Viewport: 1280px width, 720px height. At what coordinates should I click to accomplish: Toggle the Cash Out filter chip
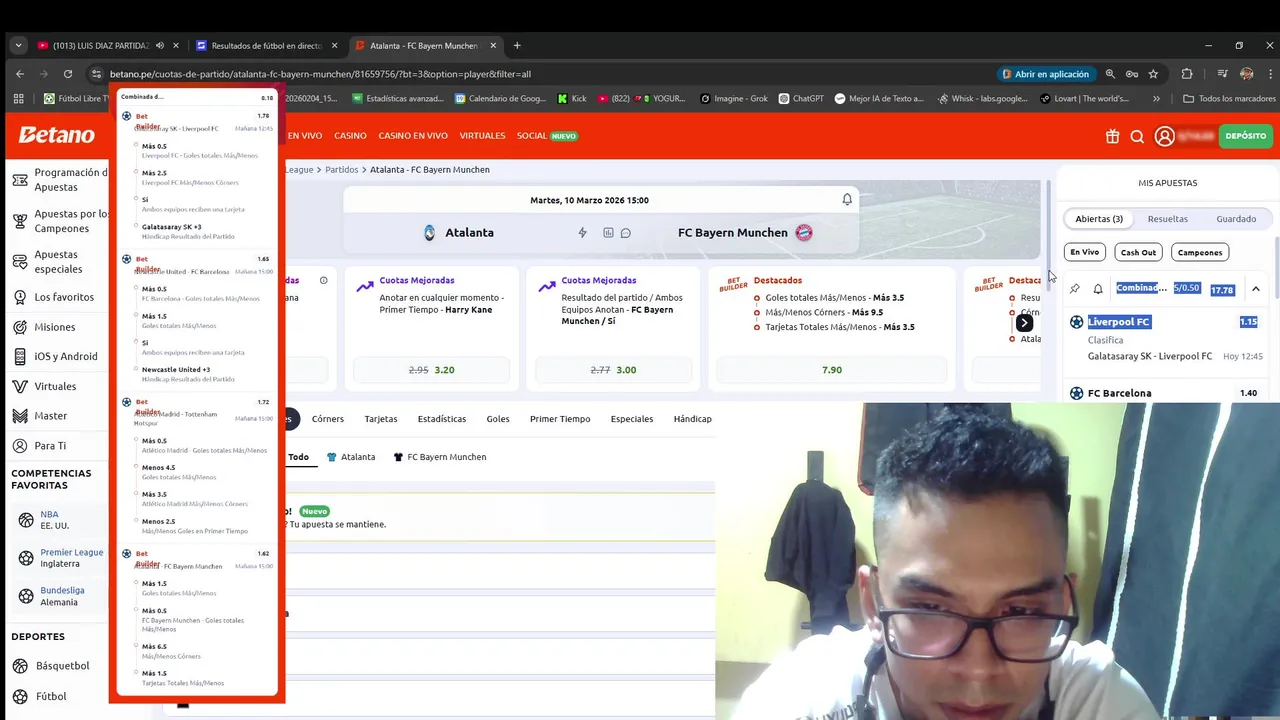coord(1138,252)
